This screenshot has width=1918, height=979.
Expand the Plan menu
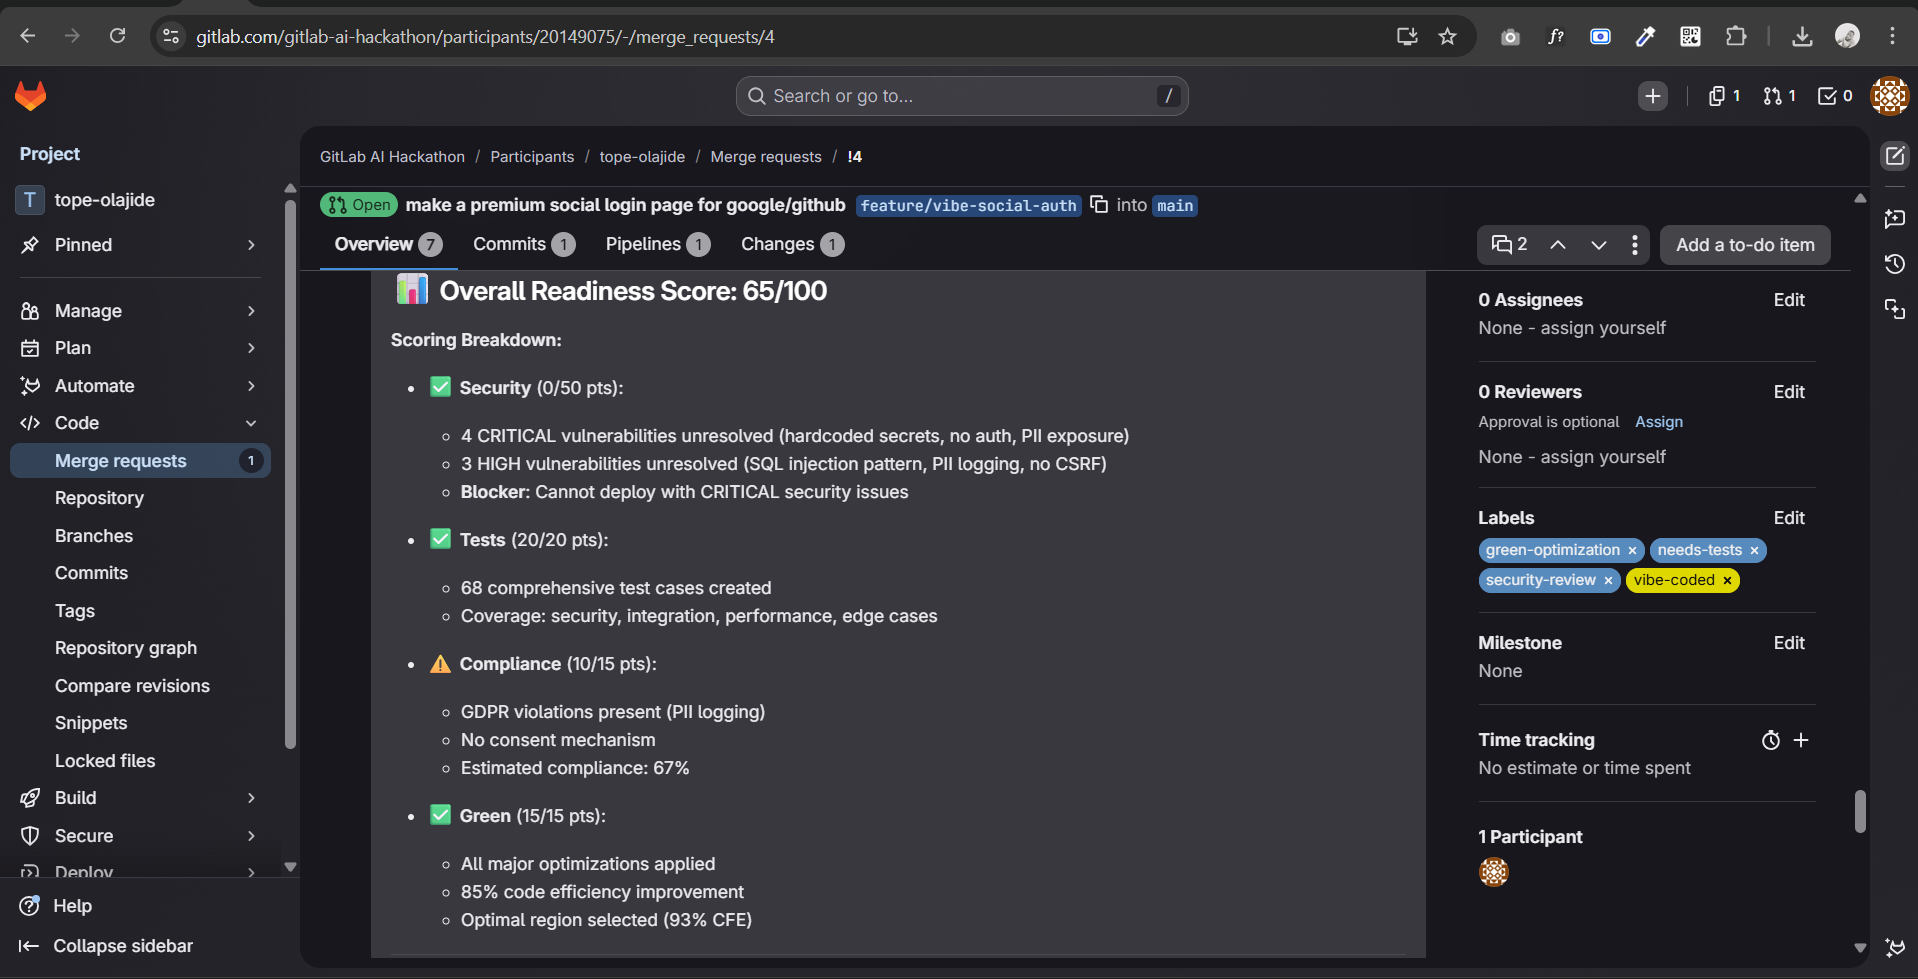click(x=140, y=348)
